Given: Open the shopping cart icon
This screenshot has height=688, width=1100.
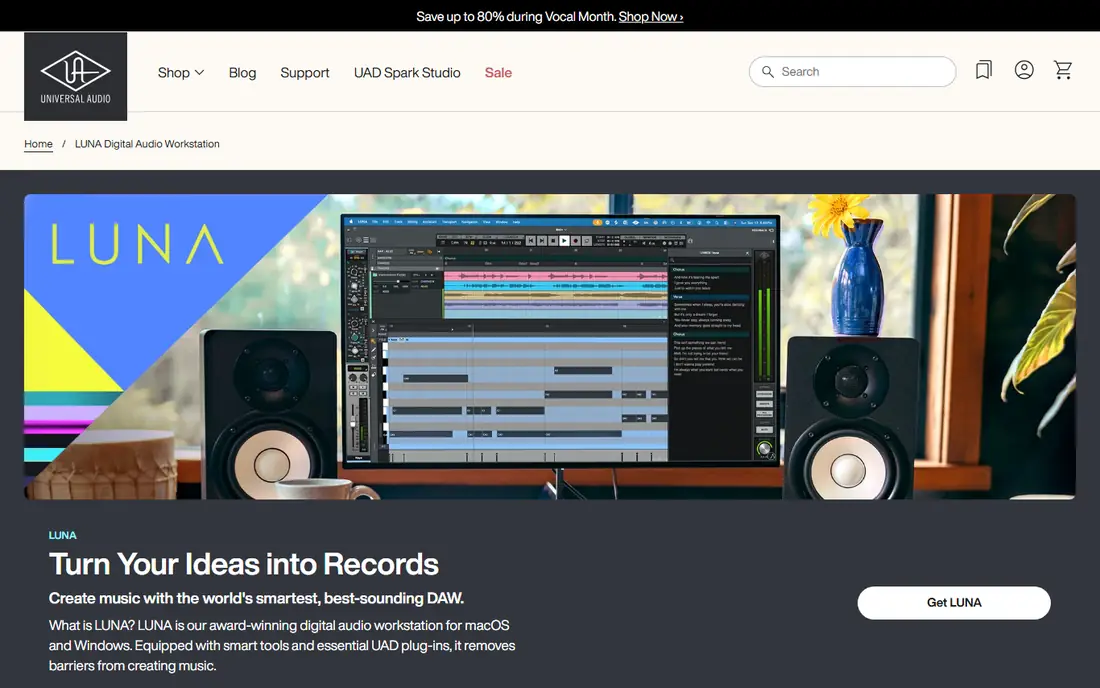Looking at the screenshot, I should (x=1063, y=70).
